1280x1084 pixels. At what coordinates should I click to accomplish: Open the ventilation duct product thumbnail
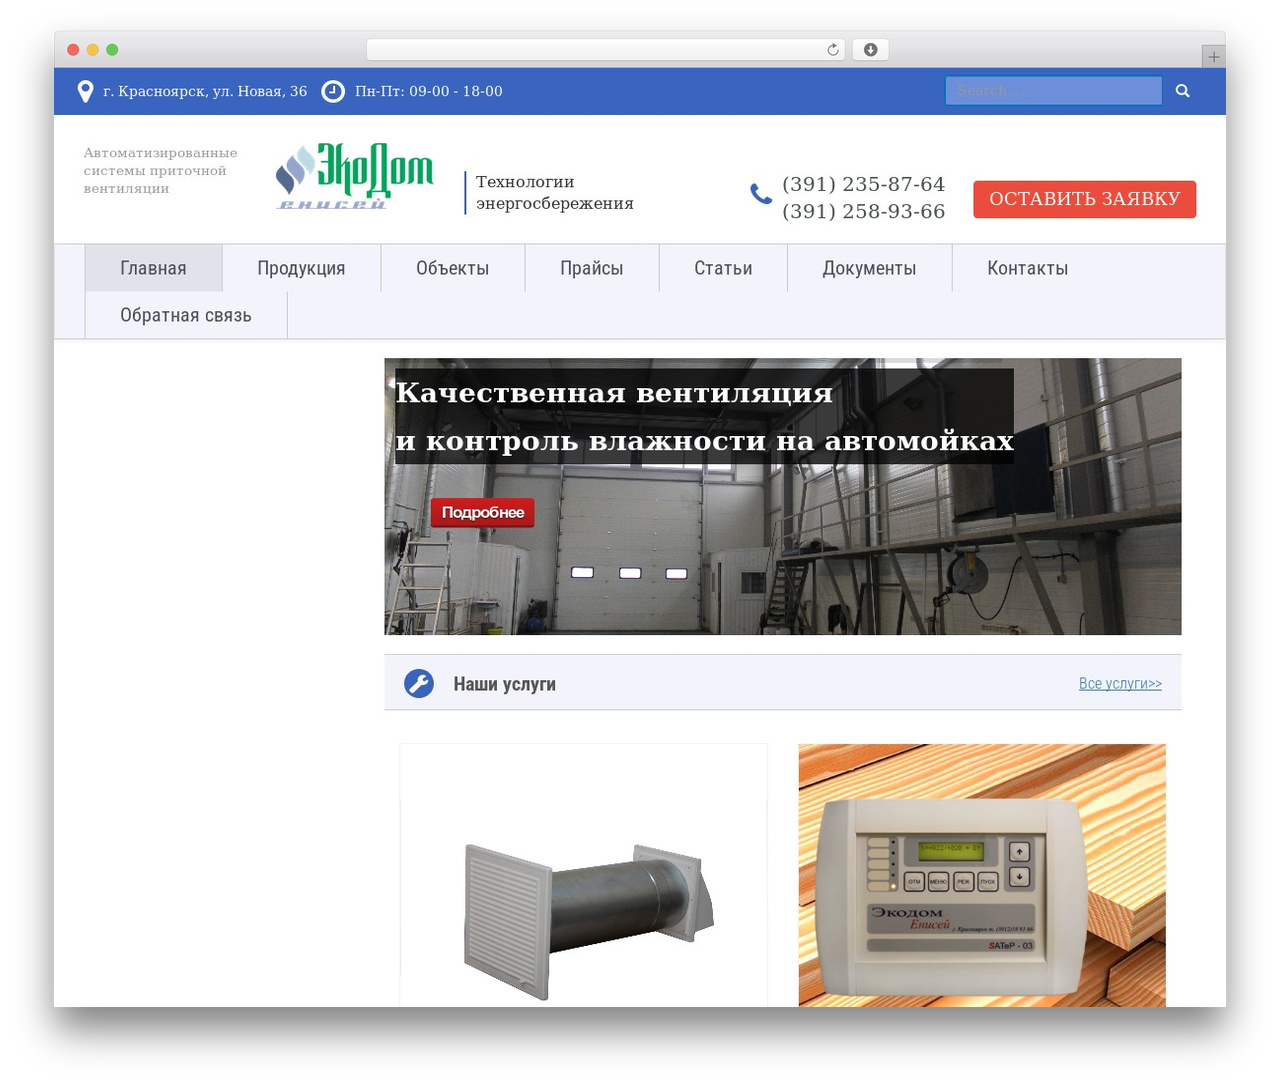coord(584,875)
